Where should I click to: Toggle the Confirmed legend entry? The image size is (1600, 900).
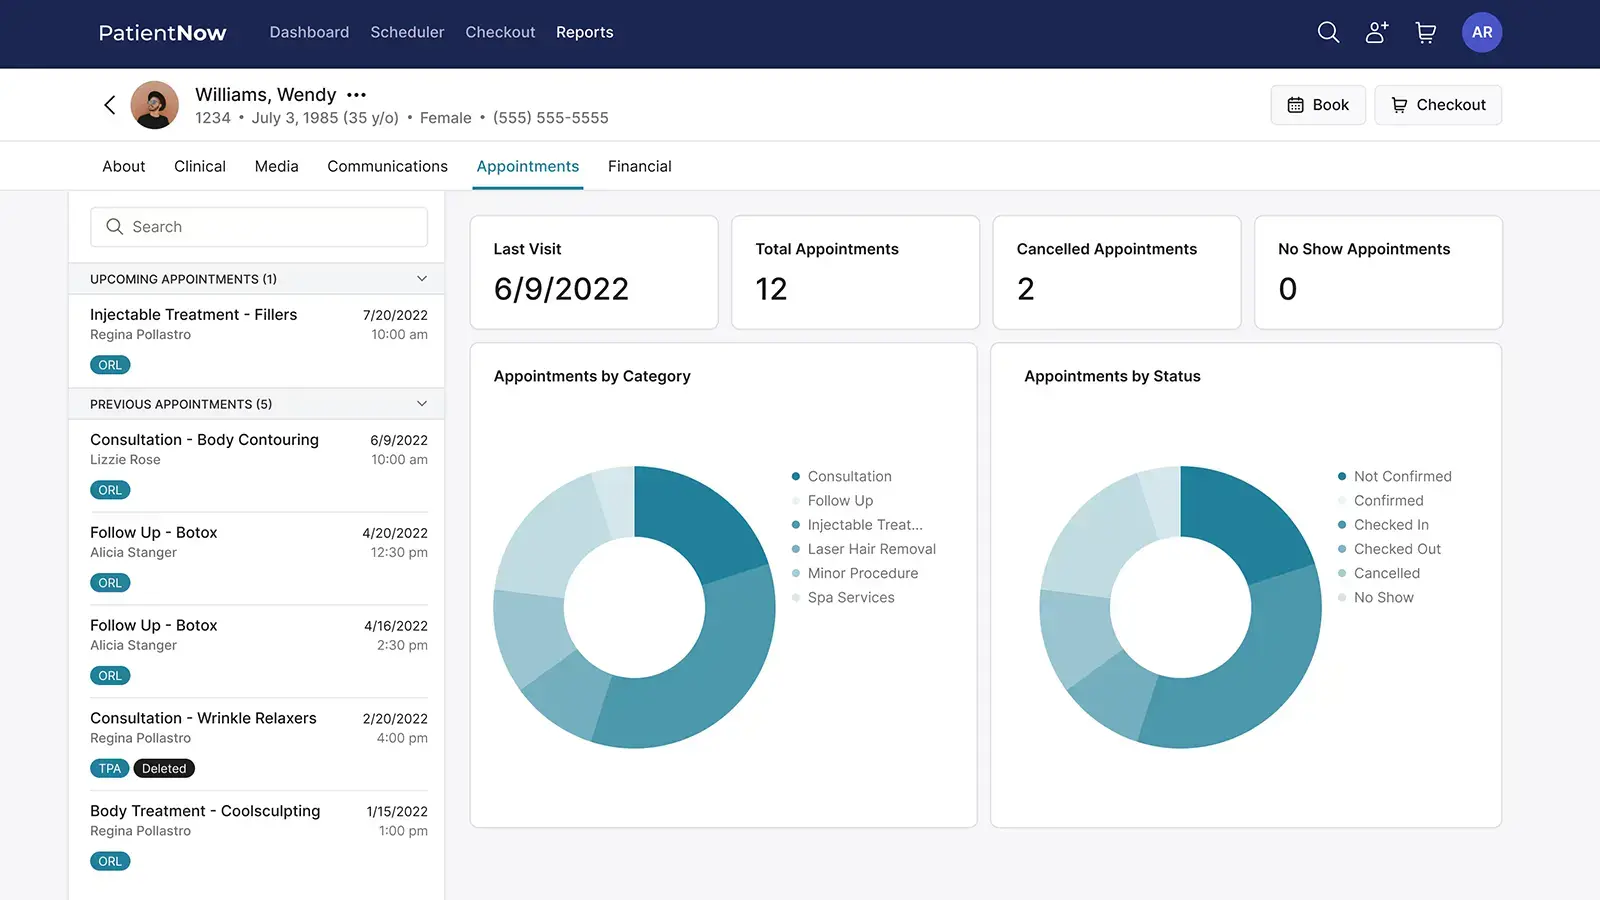click(1381, 500)
